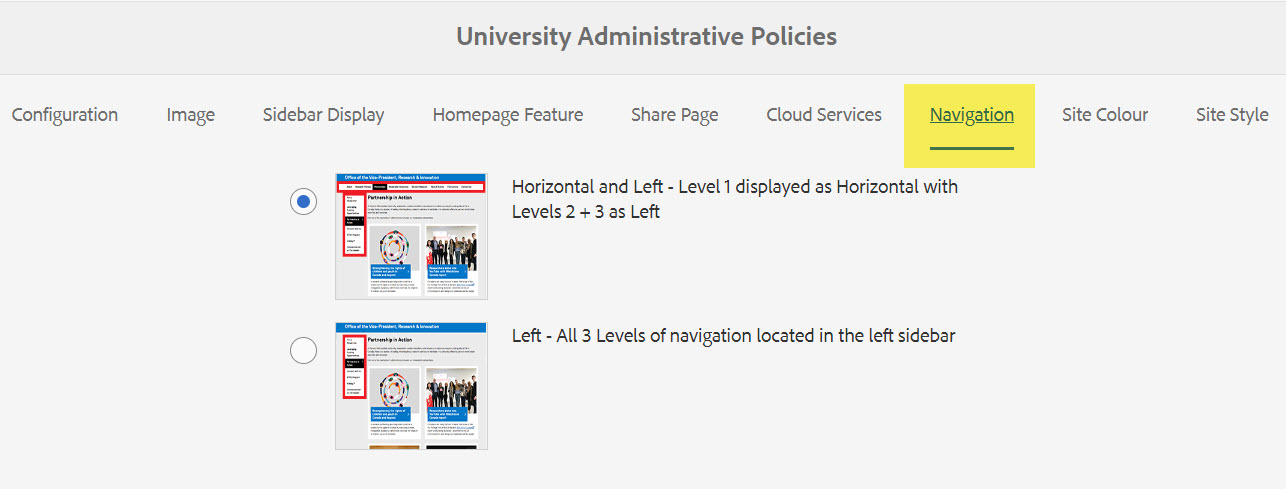Select the Horizontal and Left radio button
1286x489 pixels.
tap(303, 201)
